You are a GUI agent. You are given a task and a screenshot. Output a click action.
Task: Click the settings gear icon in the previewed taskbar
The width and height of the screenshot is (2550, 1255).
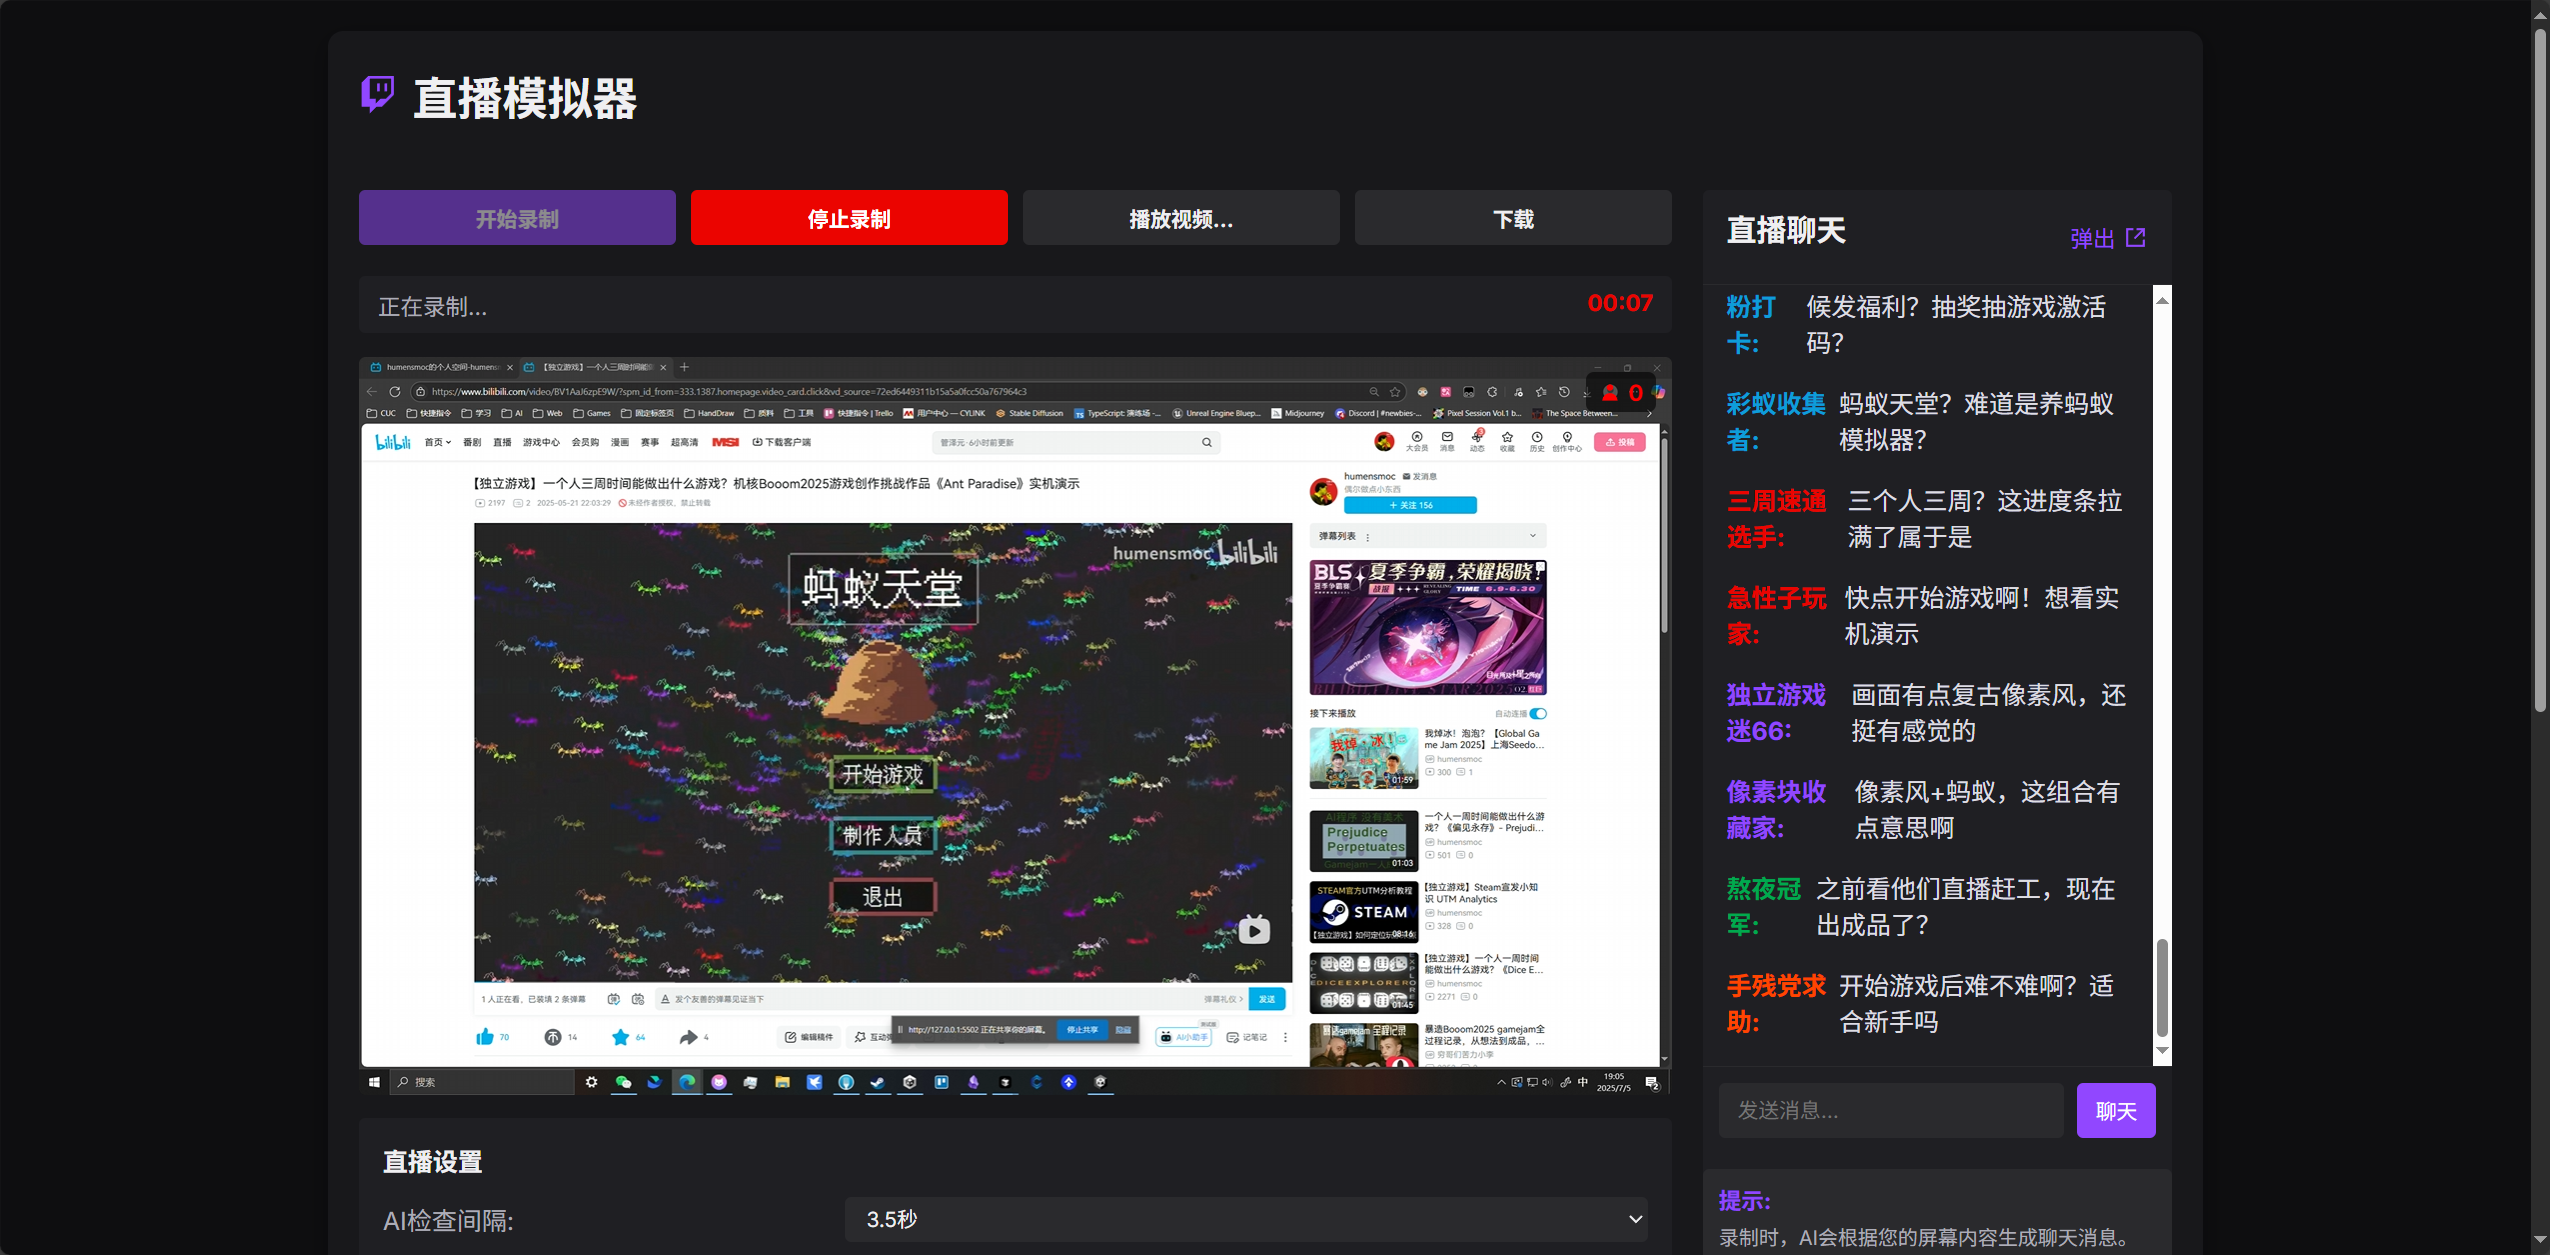click(x=591, y=1082)
